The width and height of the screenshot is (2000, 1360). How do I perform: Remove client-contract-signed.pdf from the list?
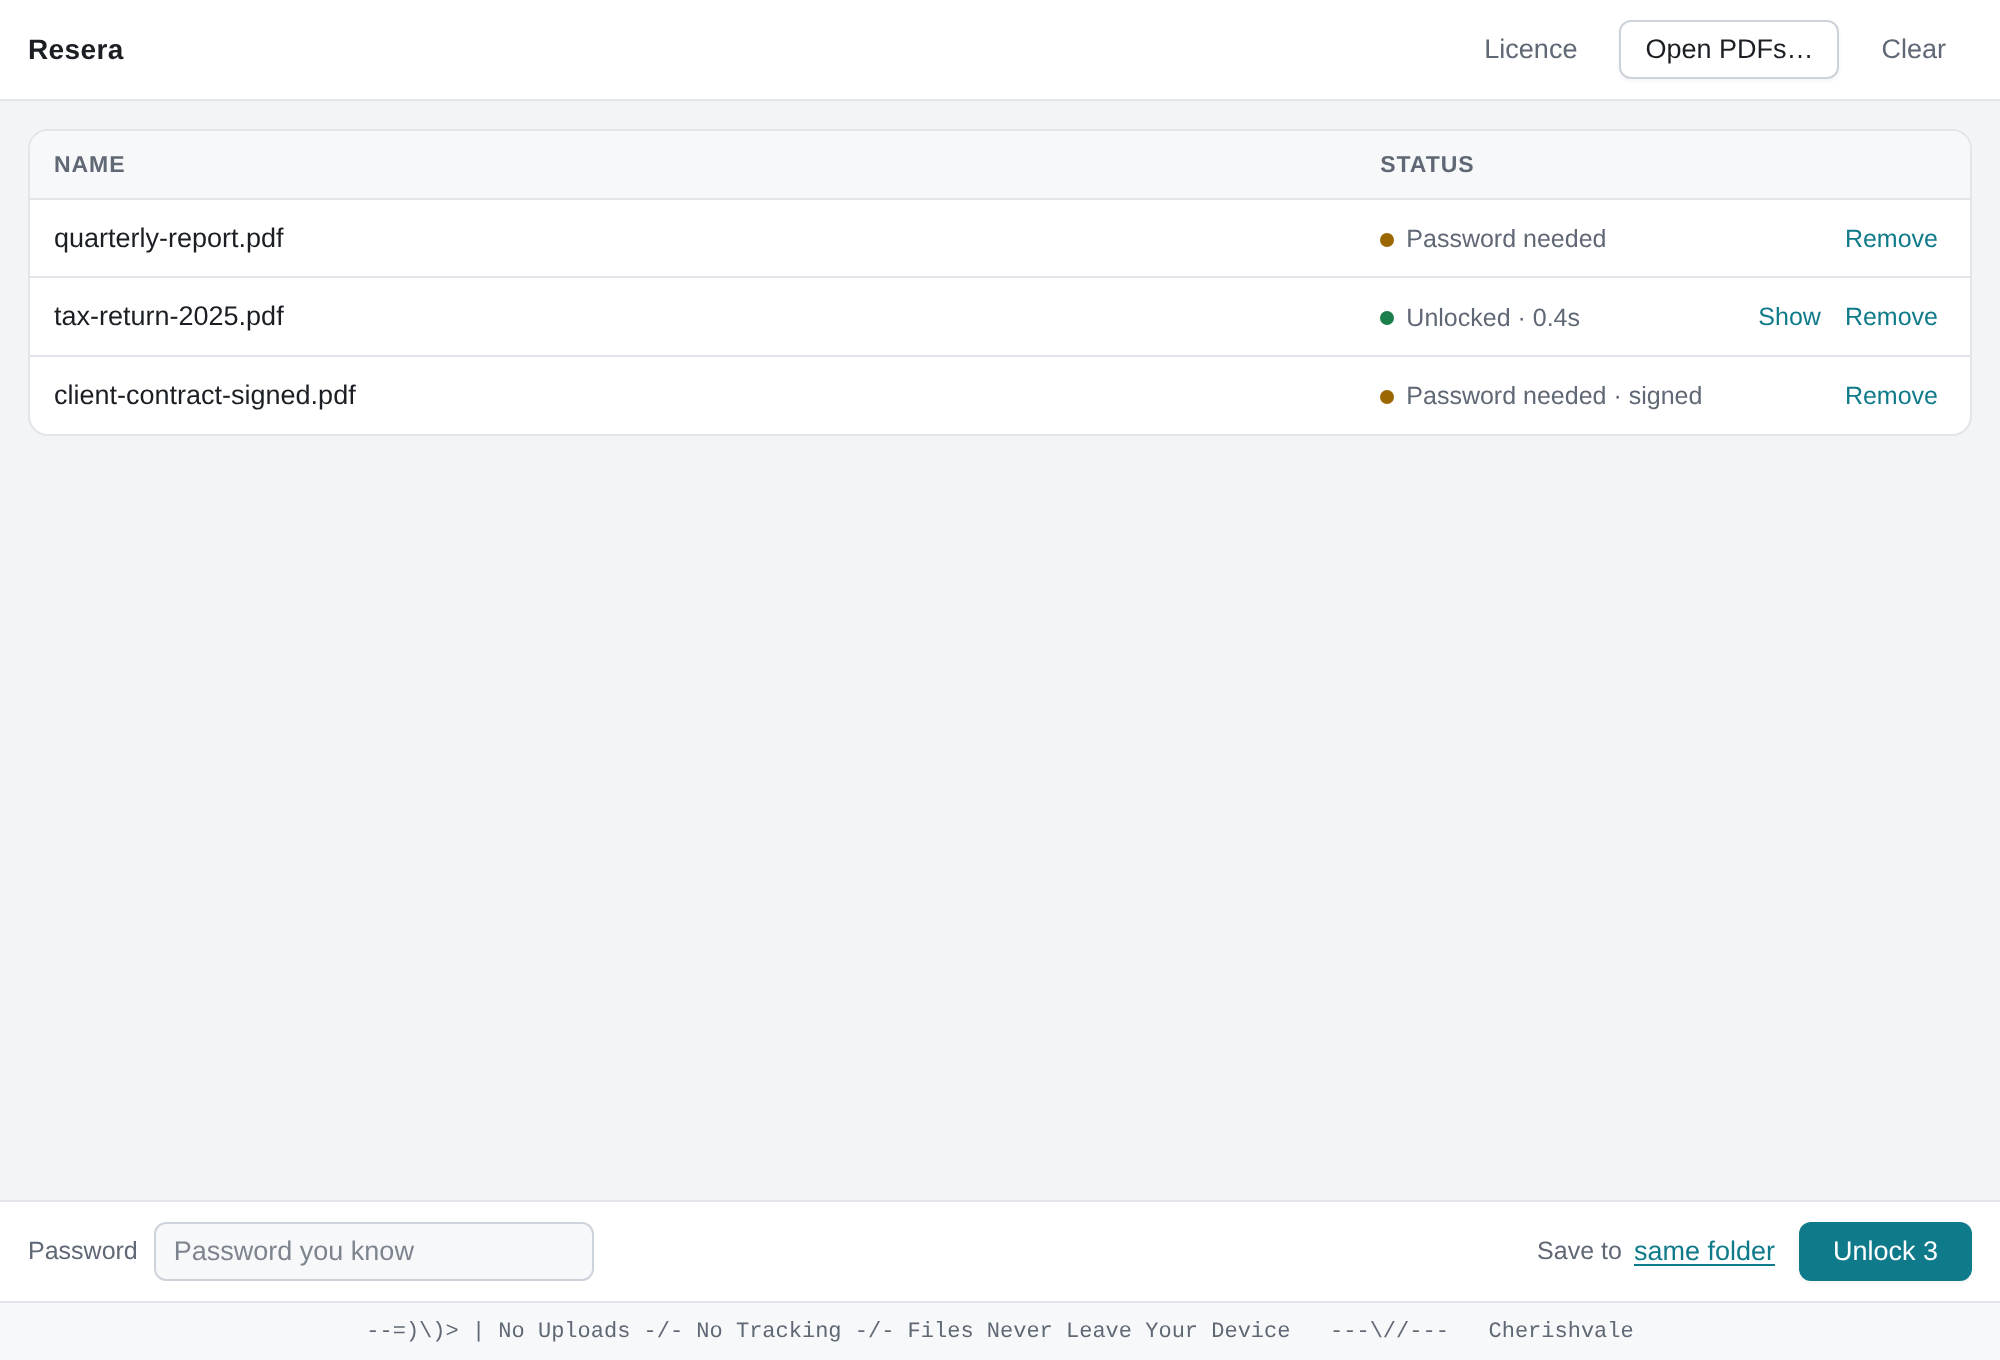[1891, 396]
